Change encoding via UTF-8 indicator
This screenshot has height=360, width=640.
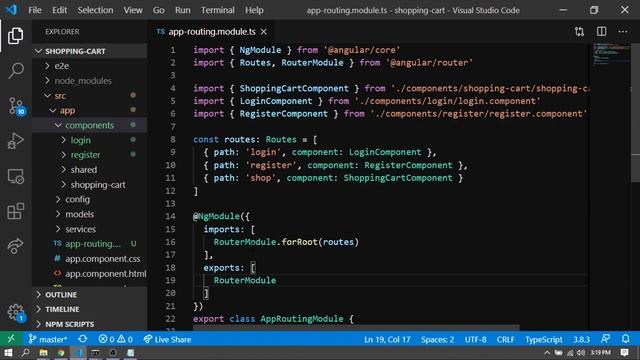[476, 339]
